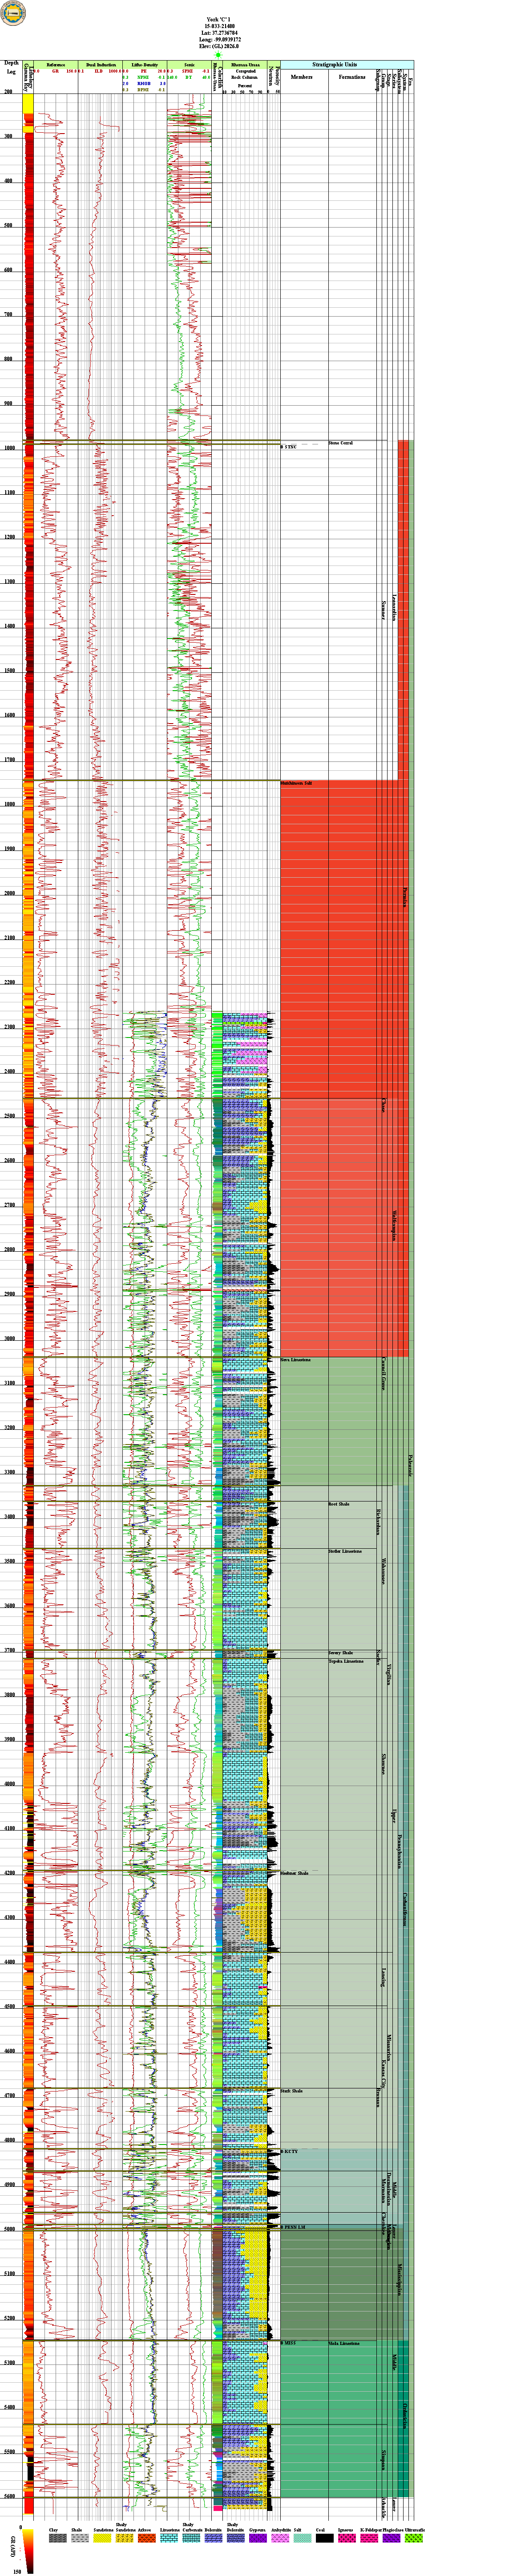Click the "Rhomaa-Umaa" track header
The height and width of the screenshot is (2576, 525).
point(245,64)
